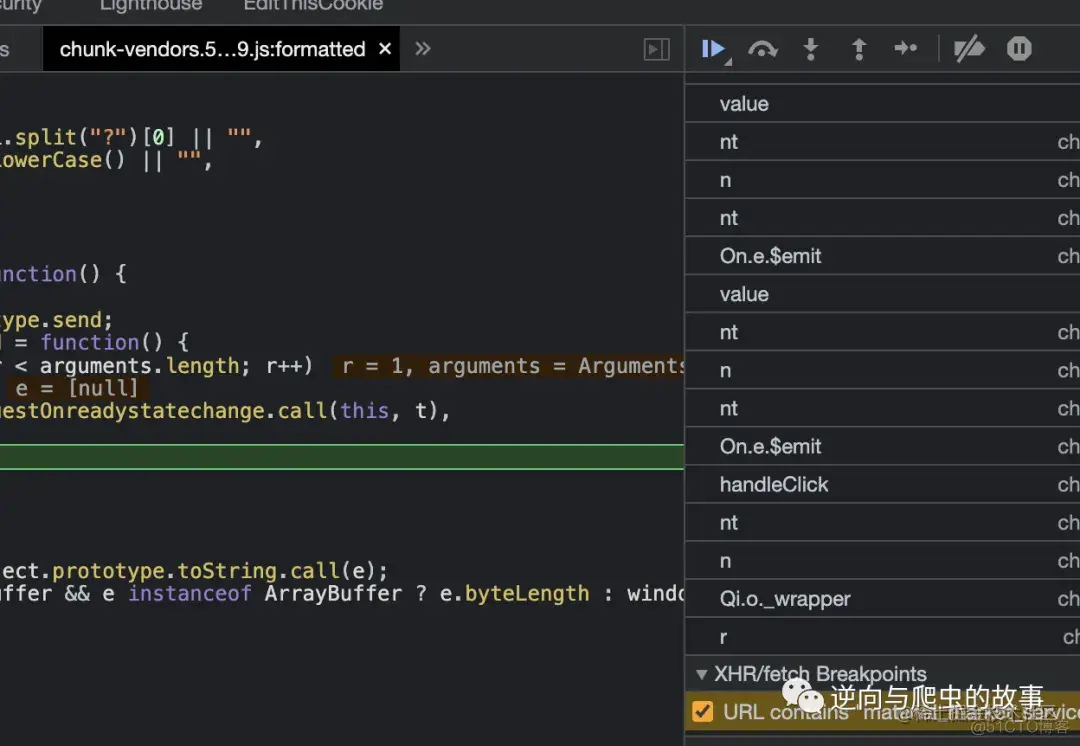
Task: Open the Lighthouse panel tab
Action: point(151,6)
